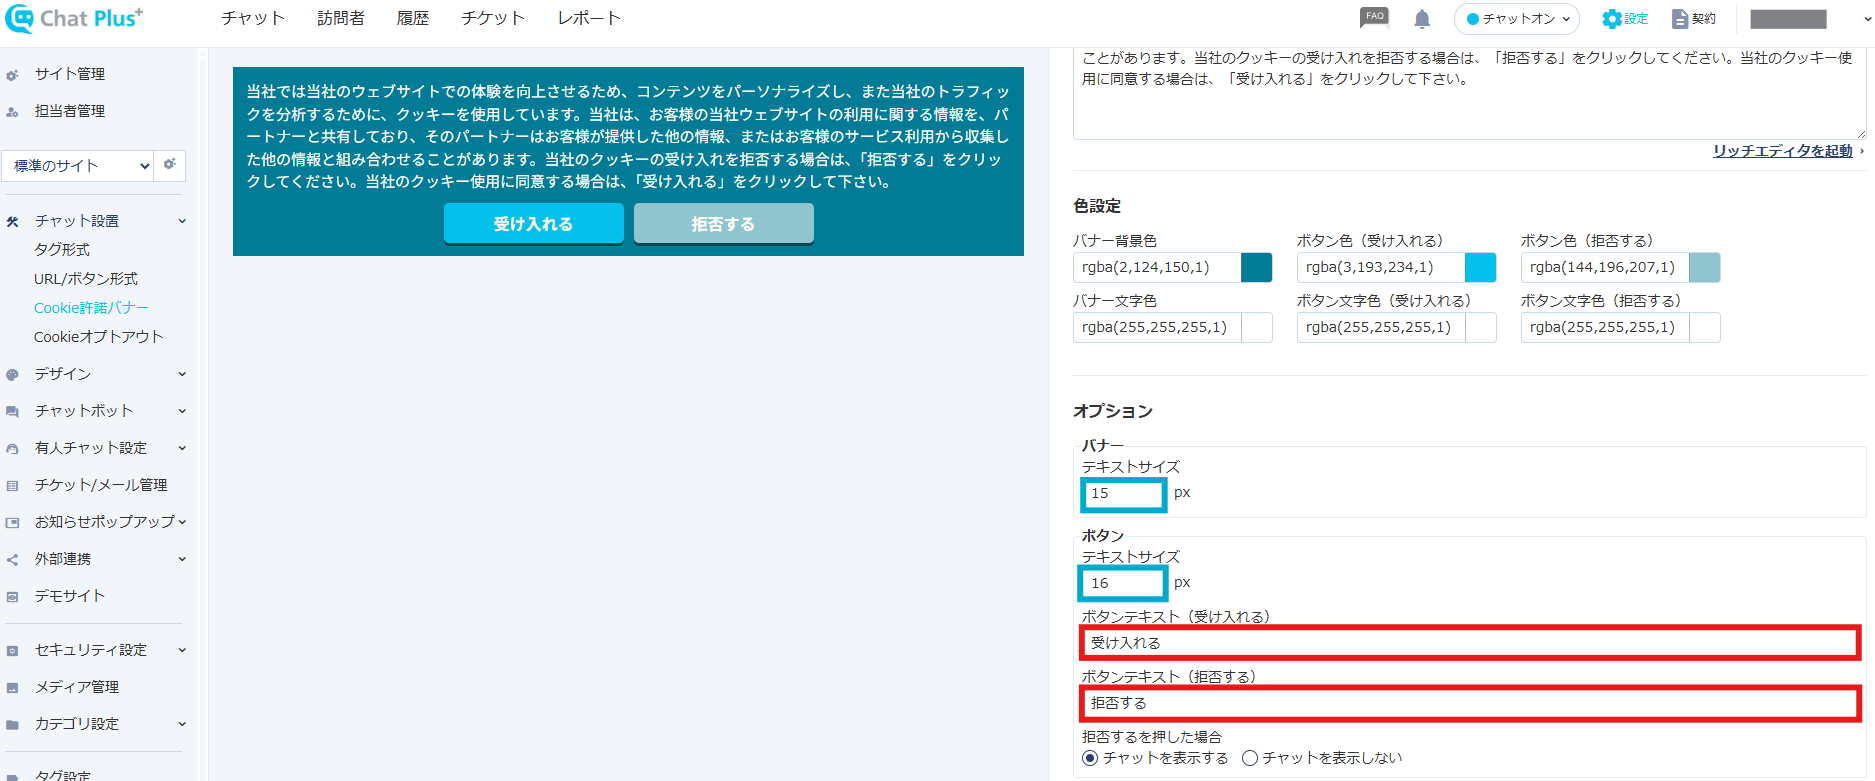Image resolution: width=1875 pixels, height=781 pixels.
Task: Open バナー文字色 white swatch
Action: (1257, 327)
